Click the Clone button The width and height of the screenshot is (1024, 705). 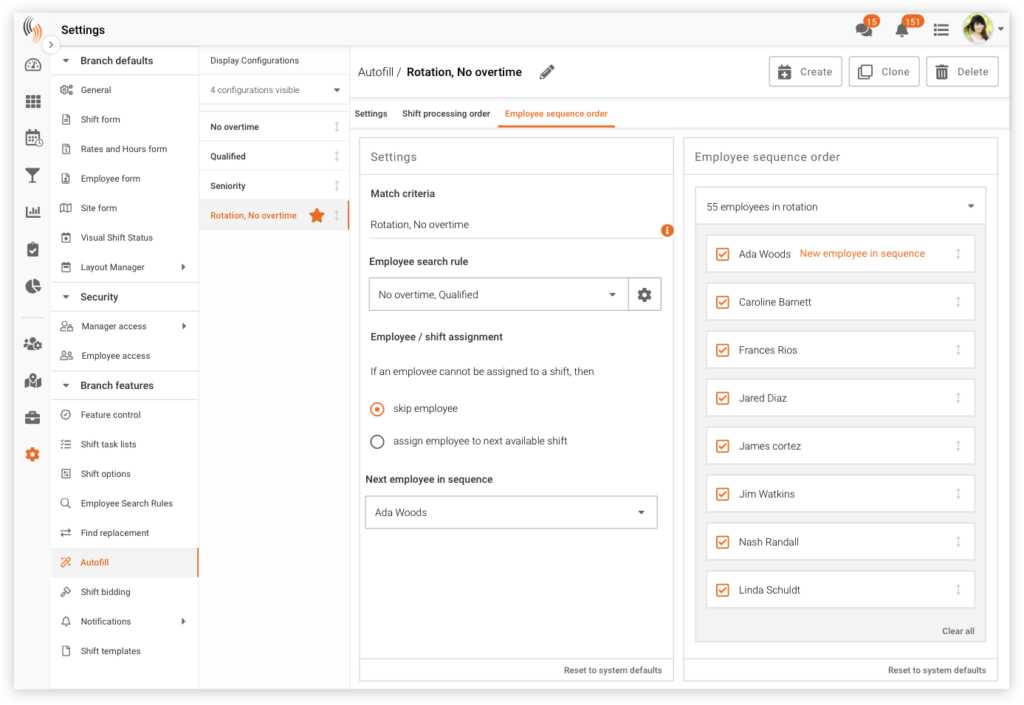[884, 72]
